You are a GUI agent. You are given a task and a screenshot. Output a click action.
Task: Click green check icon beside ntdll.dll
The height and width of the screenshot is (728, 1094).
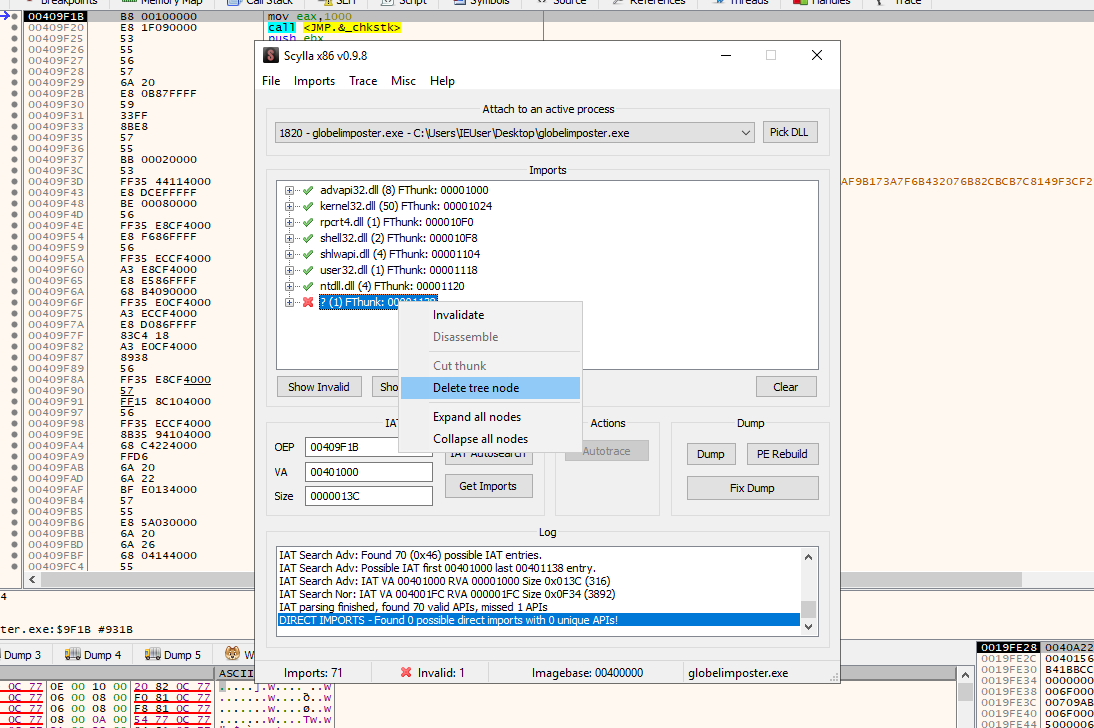tap(308, 286)
